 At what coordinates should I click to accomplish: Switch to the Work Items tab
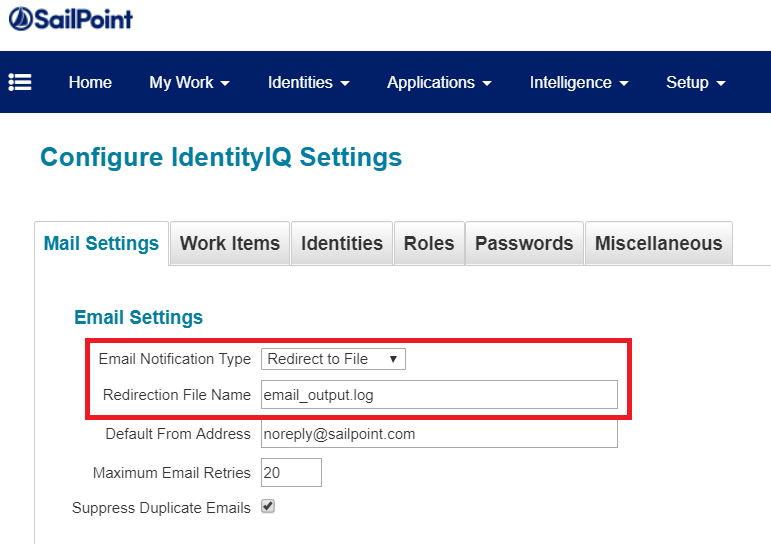230,243
